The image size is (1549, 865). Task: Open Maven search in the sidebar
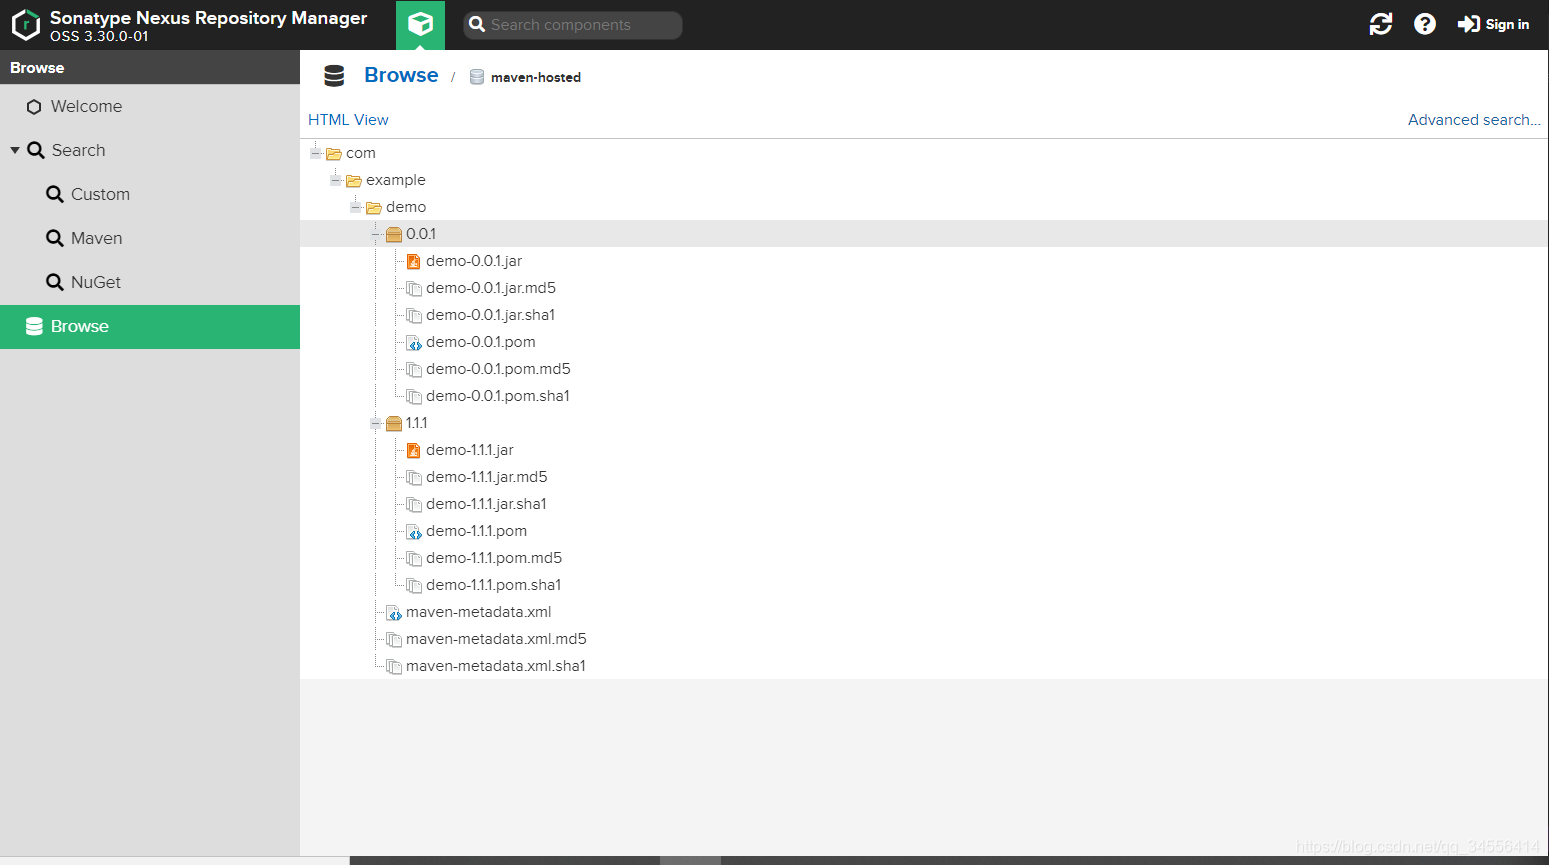pyautogui.click(x=150, y=238)
